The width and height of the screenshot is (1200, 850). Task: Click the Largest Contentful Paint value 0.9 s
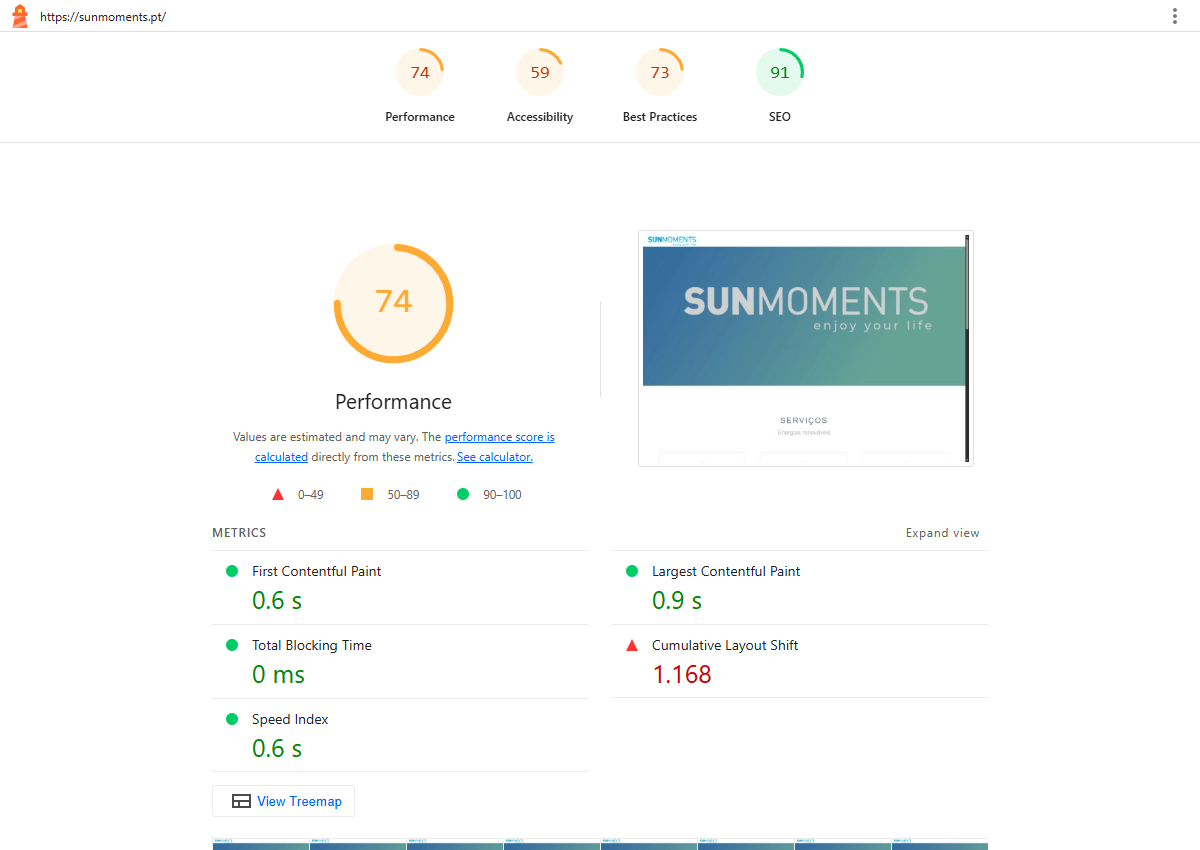coord(677,600)
